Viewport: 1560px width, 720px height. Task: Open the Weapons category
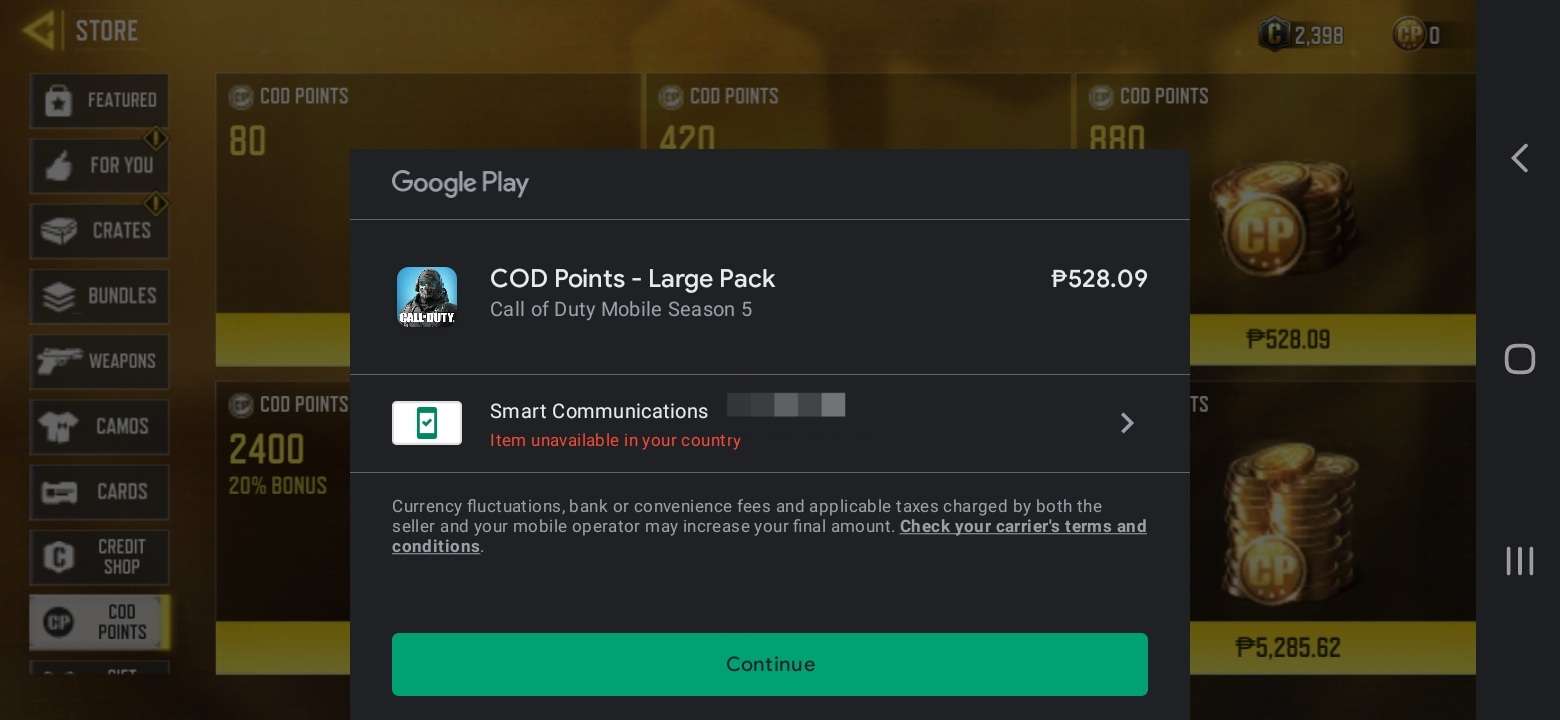click(x=99, y=361)
